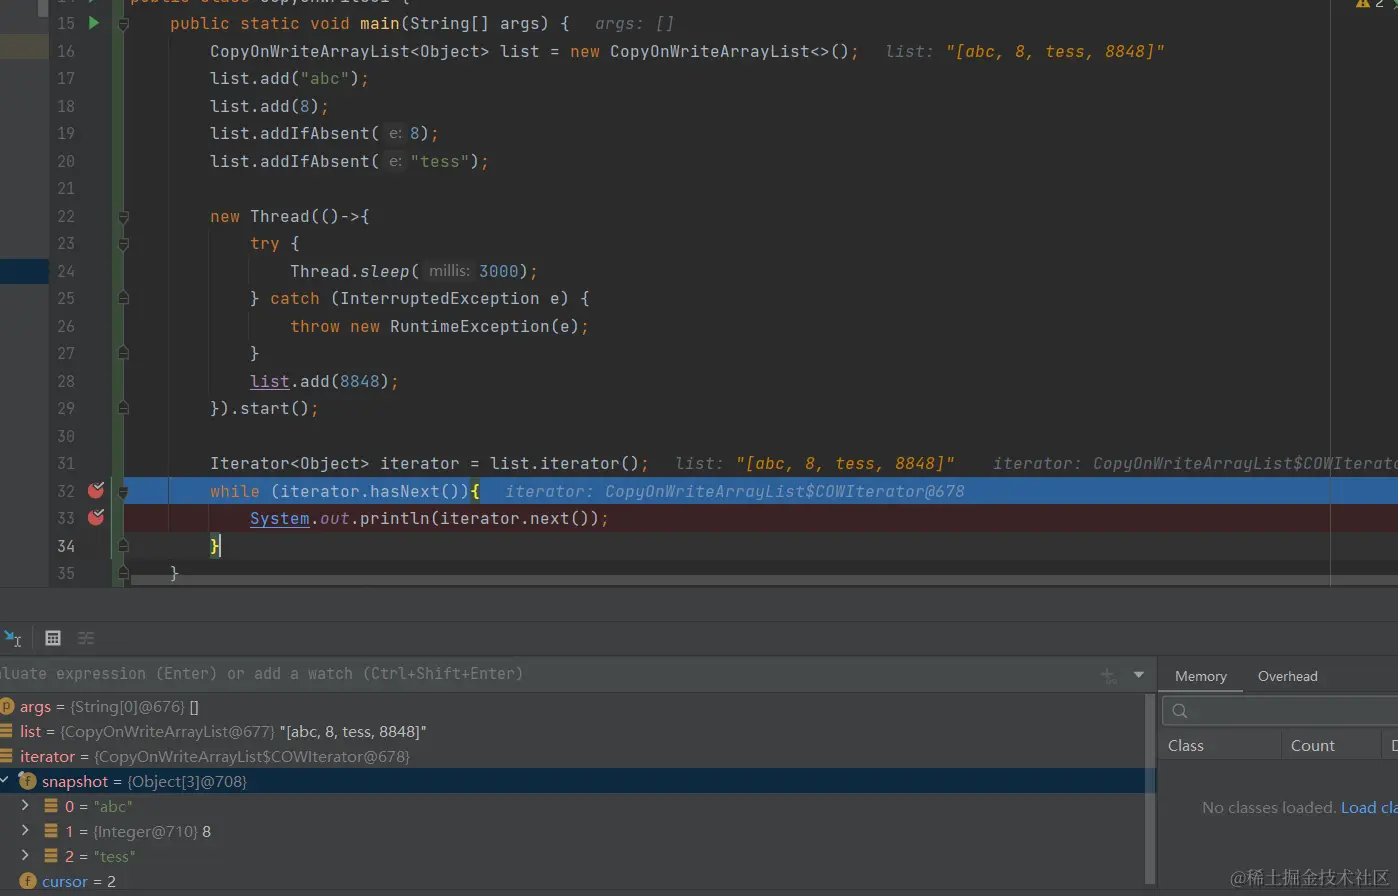Fold the while loop at line 32

(123, 491)
